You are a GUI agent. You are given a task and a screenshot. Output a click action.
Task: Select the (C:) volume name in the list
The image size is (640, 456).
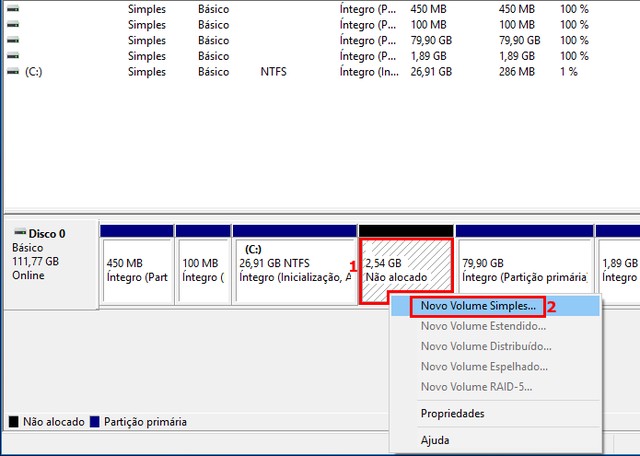(x=33, y=72)
